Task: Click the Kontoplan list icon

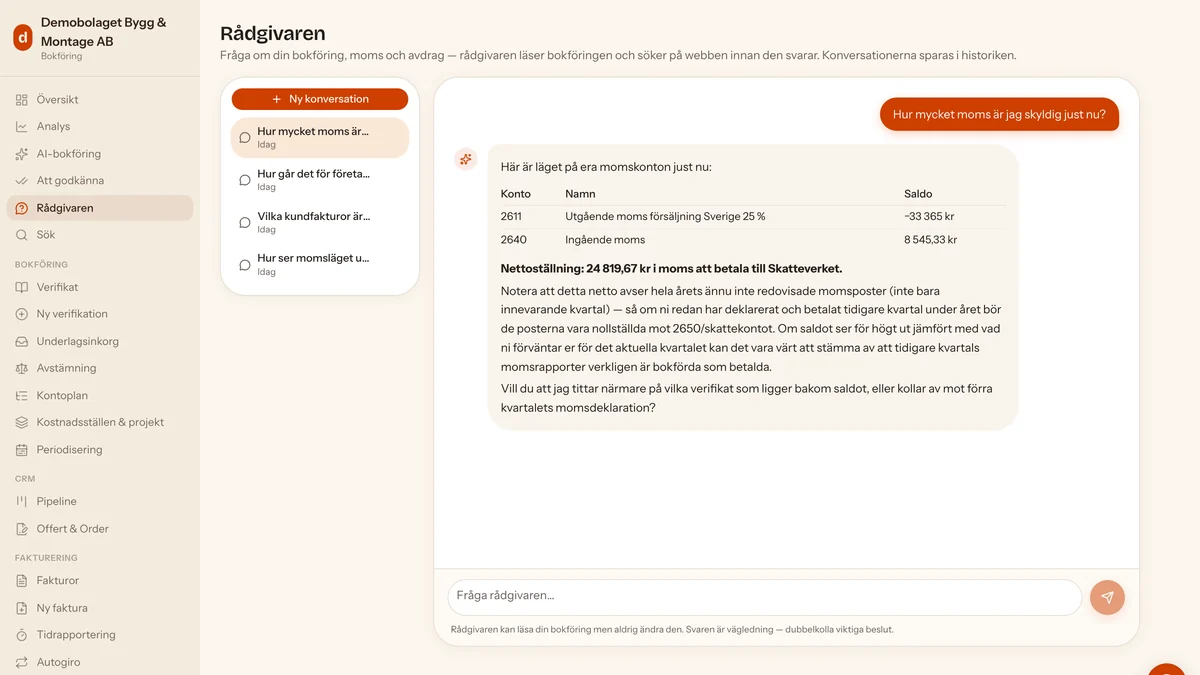Action: pyautogui.click(x=22, y=395)
